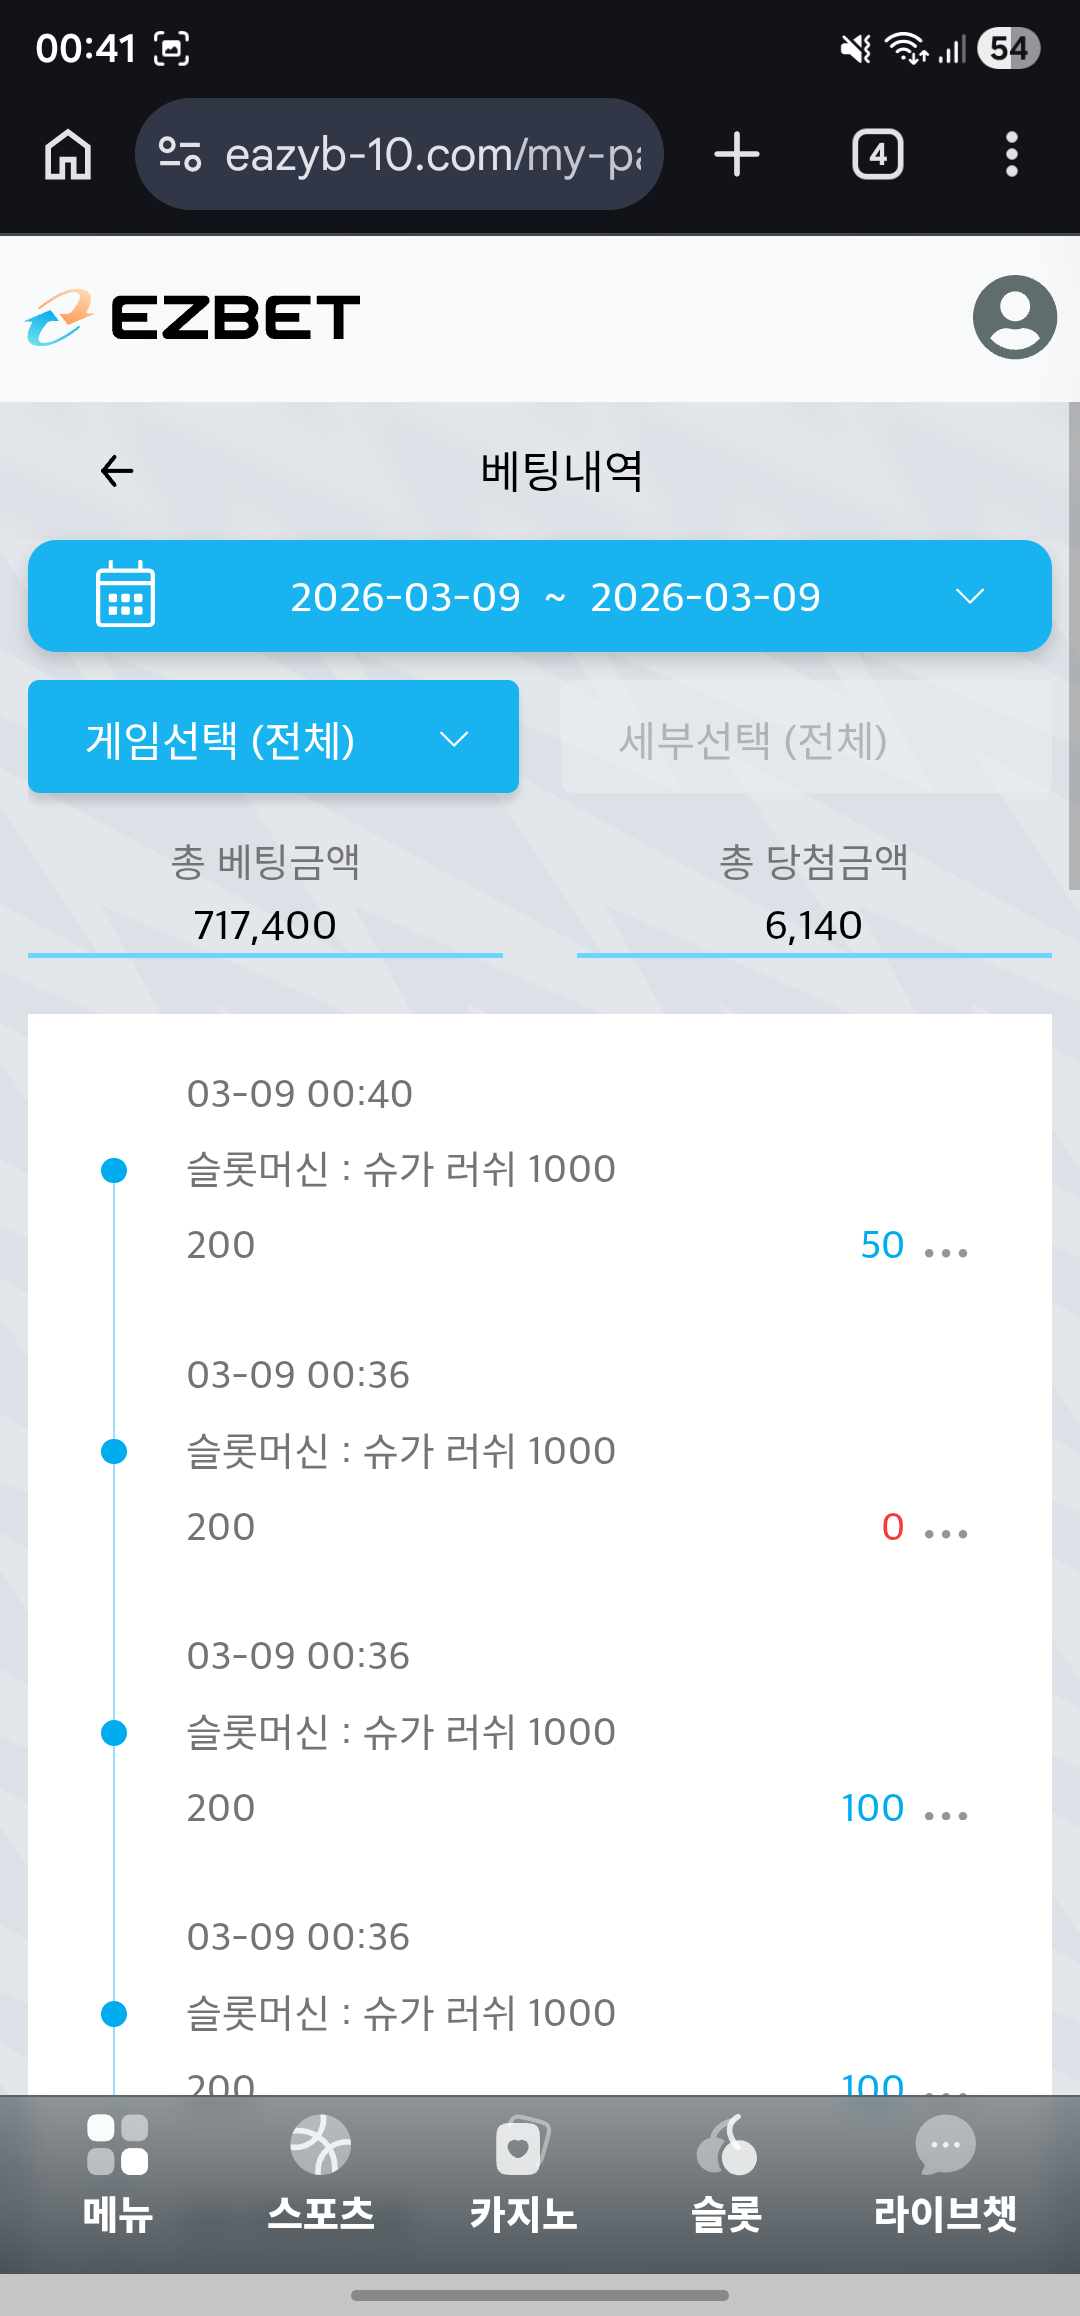Viewport: 1080px width, 2316px height.
Task: Click the EZBET logo
Action: click(193, 317)
